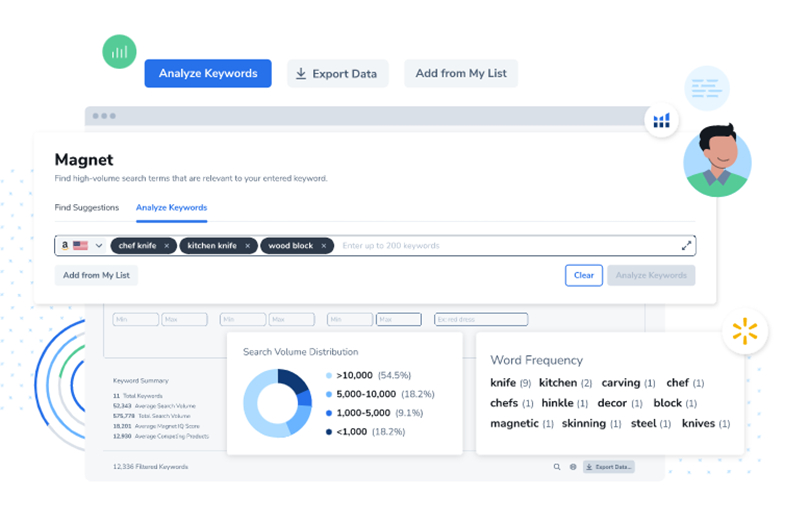809x520 pixels.
Task: Click the wood block keyword chip
Action: tap(297, 246)
